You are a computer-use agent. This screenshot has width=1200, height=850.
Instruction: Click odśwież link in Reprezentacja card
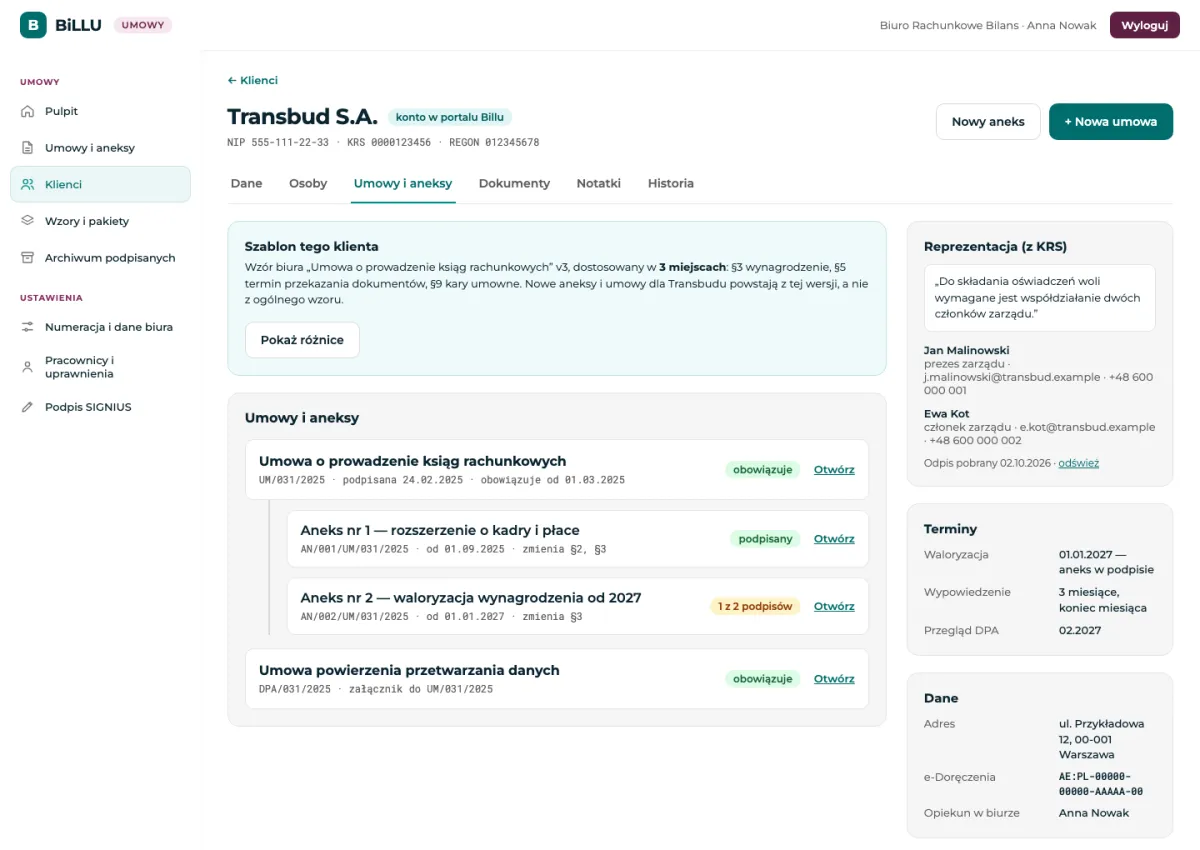click(x=1079, y=463)
